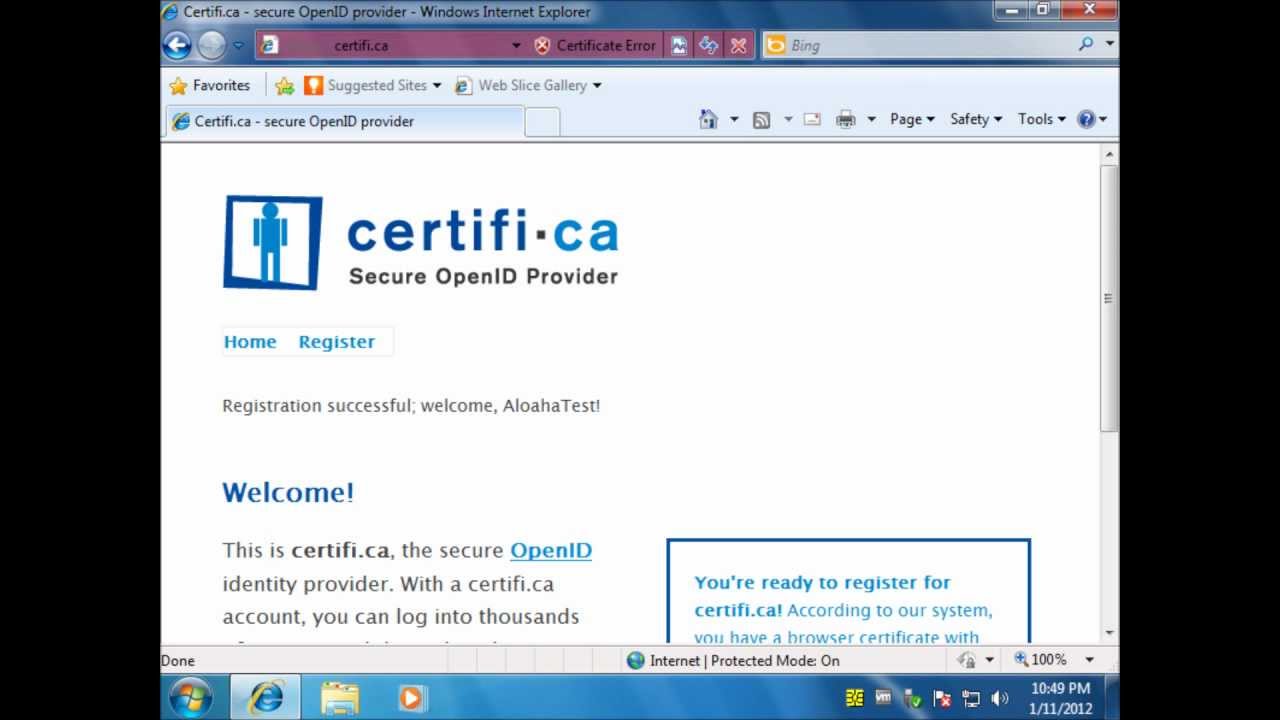Click the vertical scrollbar thumb
The height and width of the screenshot is (720, 1280).
pos(1109,298)
